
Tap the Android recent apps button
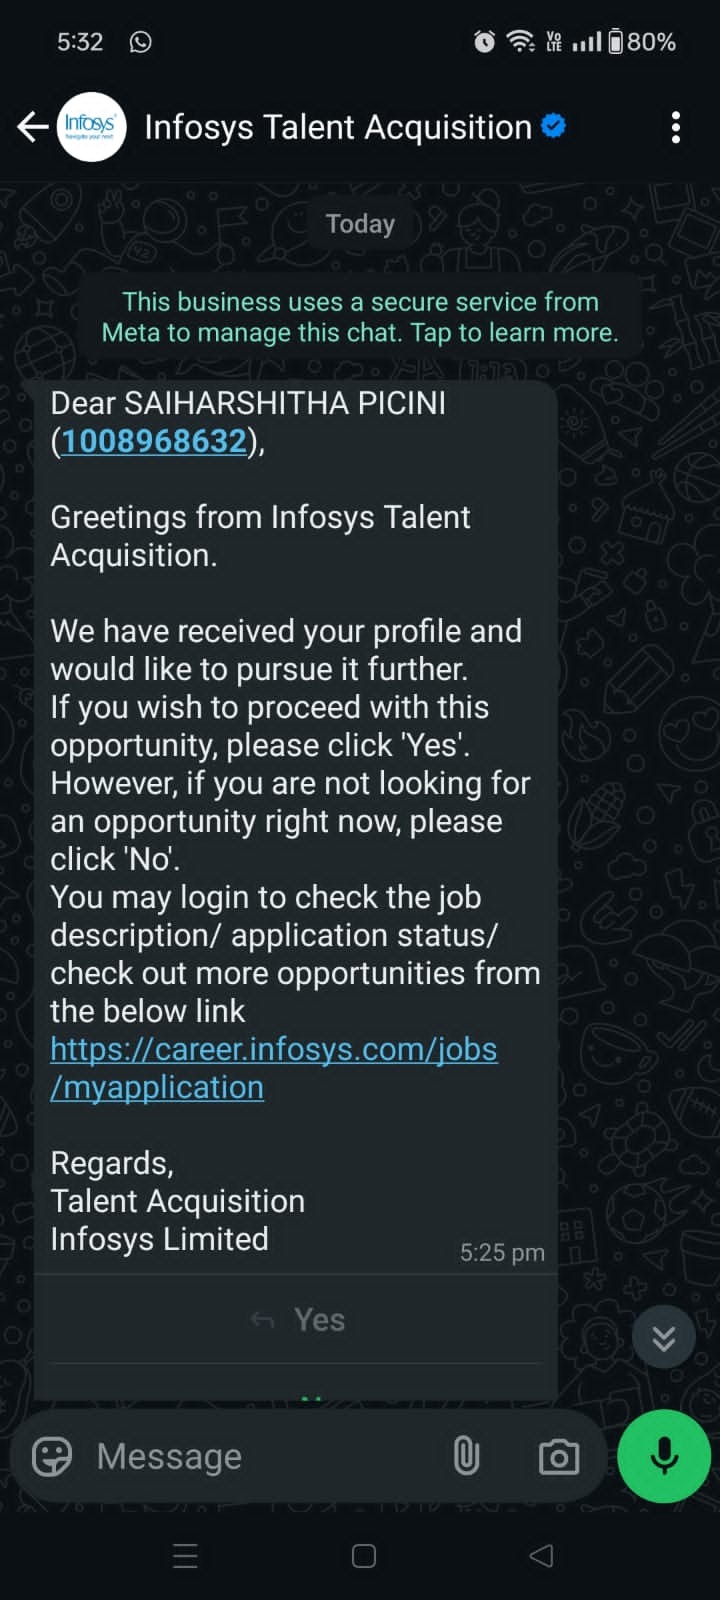pos(186,1556)
